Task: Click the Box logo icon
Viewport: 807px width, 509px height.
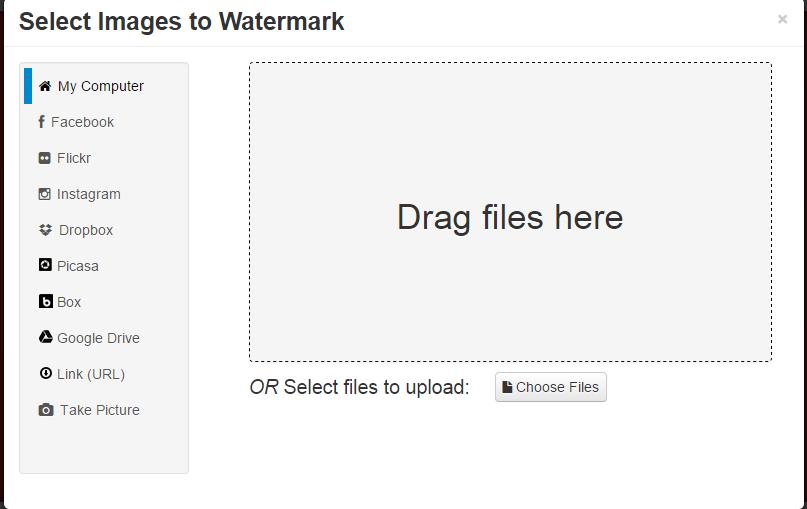Action: 45,302
